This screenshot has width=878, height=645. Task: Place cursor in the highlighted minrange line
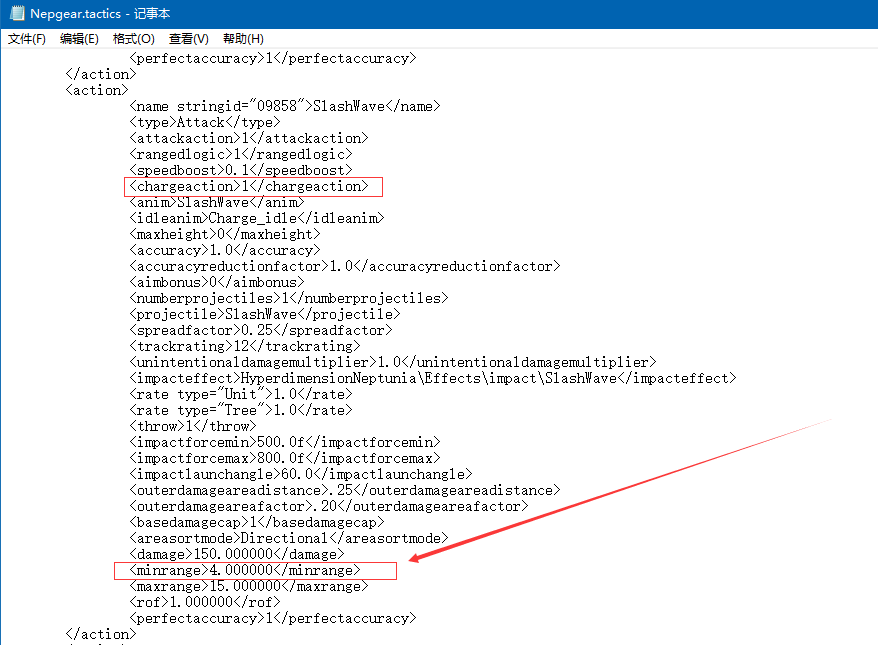(245, 570)
